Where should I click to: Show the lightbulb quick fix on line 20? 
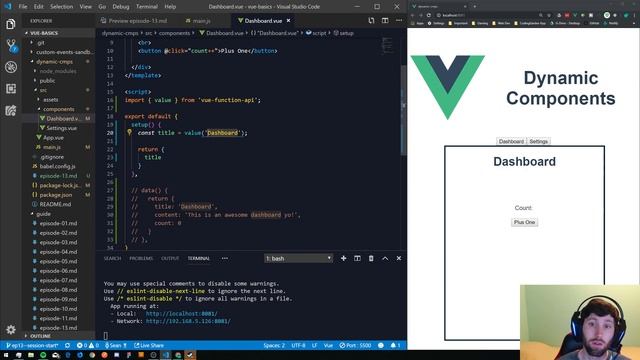click(x=129, y=132)
